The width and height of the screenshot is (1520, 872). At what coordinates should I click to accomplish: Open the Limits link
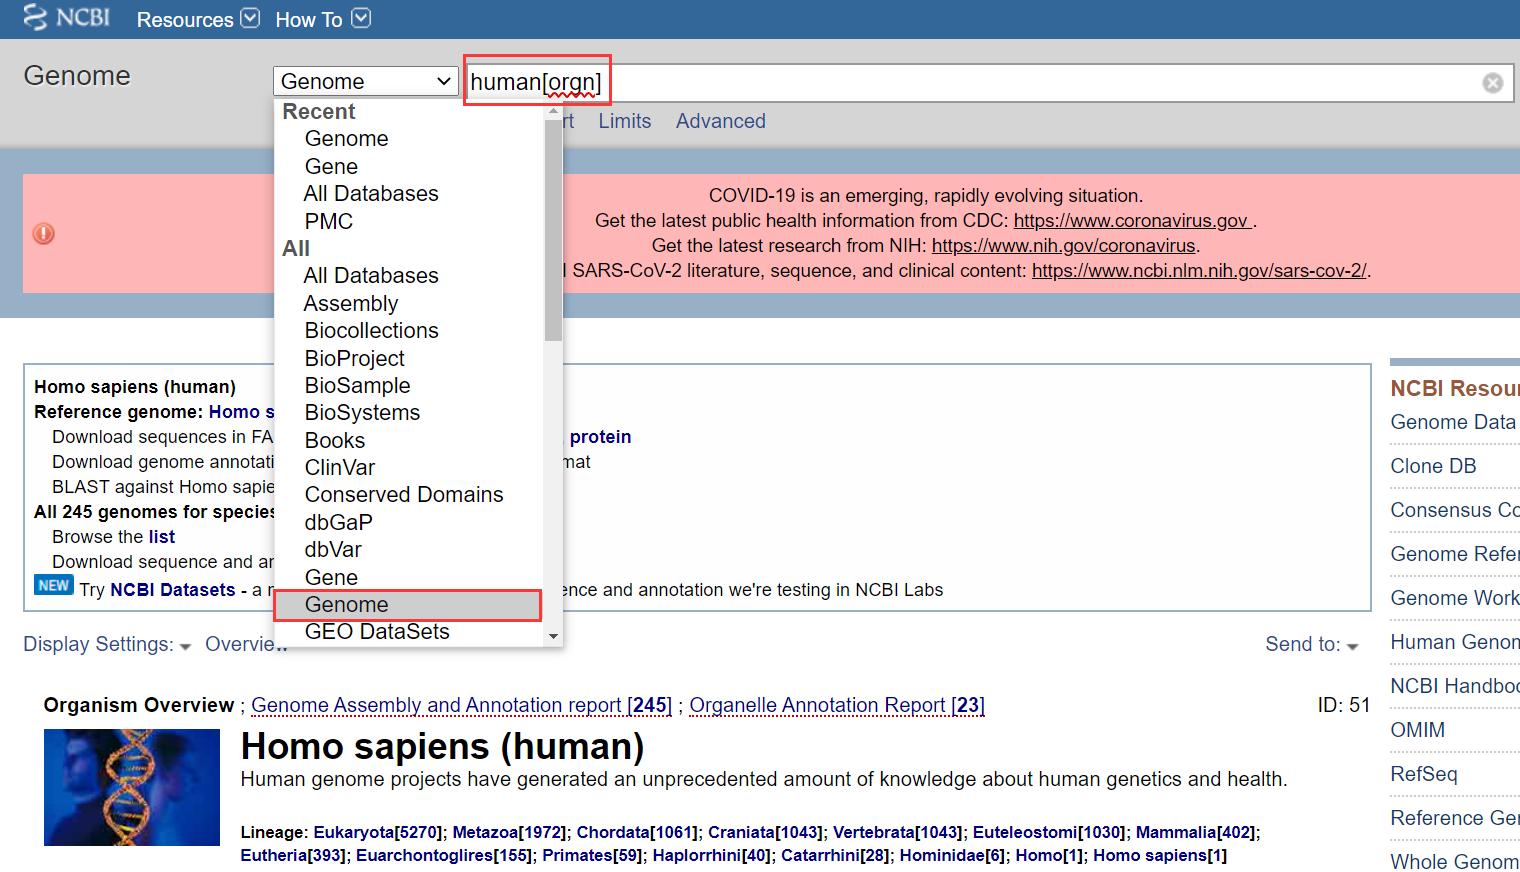coord(625,121)
